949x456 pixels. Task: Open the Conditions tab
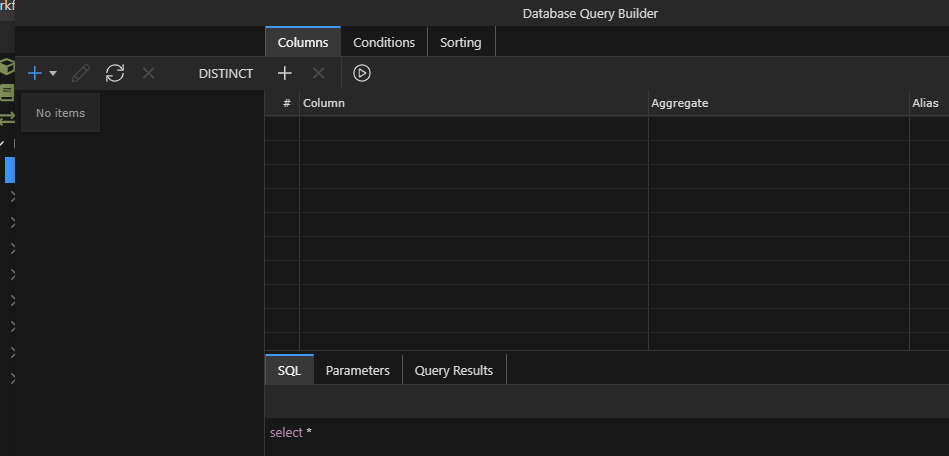pos(384,42)
